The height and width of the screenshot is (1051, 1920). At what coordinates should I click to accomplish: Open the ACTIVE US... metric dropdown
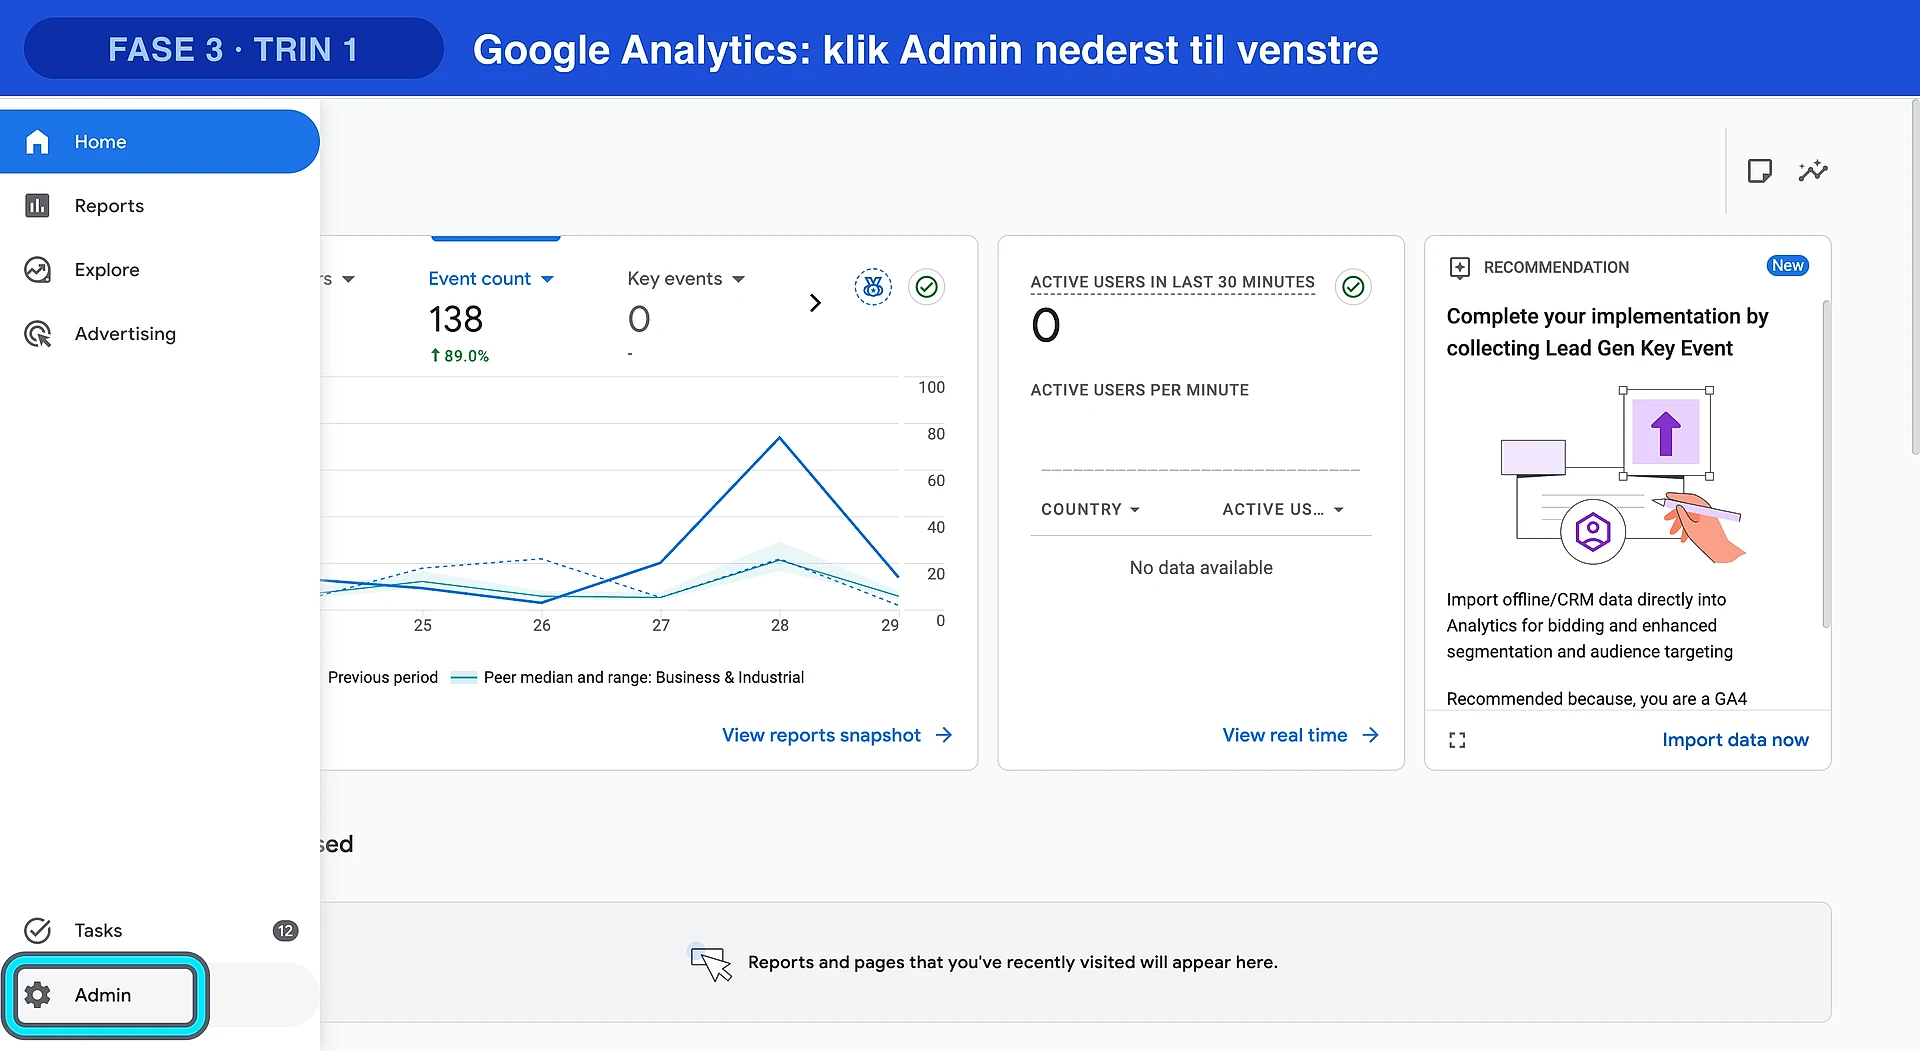(x=1283, y=509)
